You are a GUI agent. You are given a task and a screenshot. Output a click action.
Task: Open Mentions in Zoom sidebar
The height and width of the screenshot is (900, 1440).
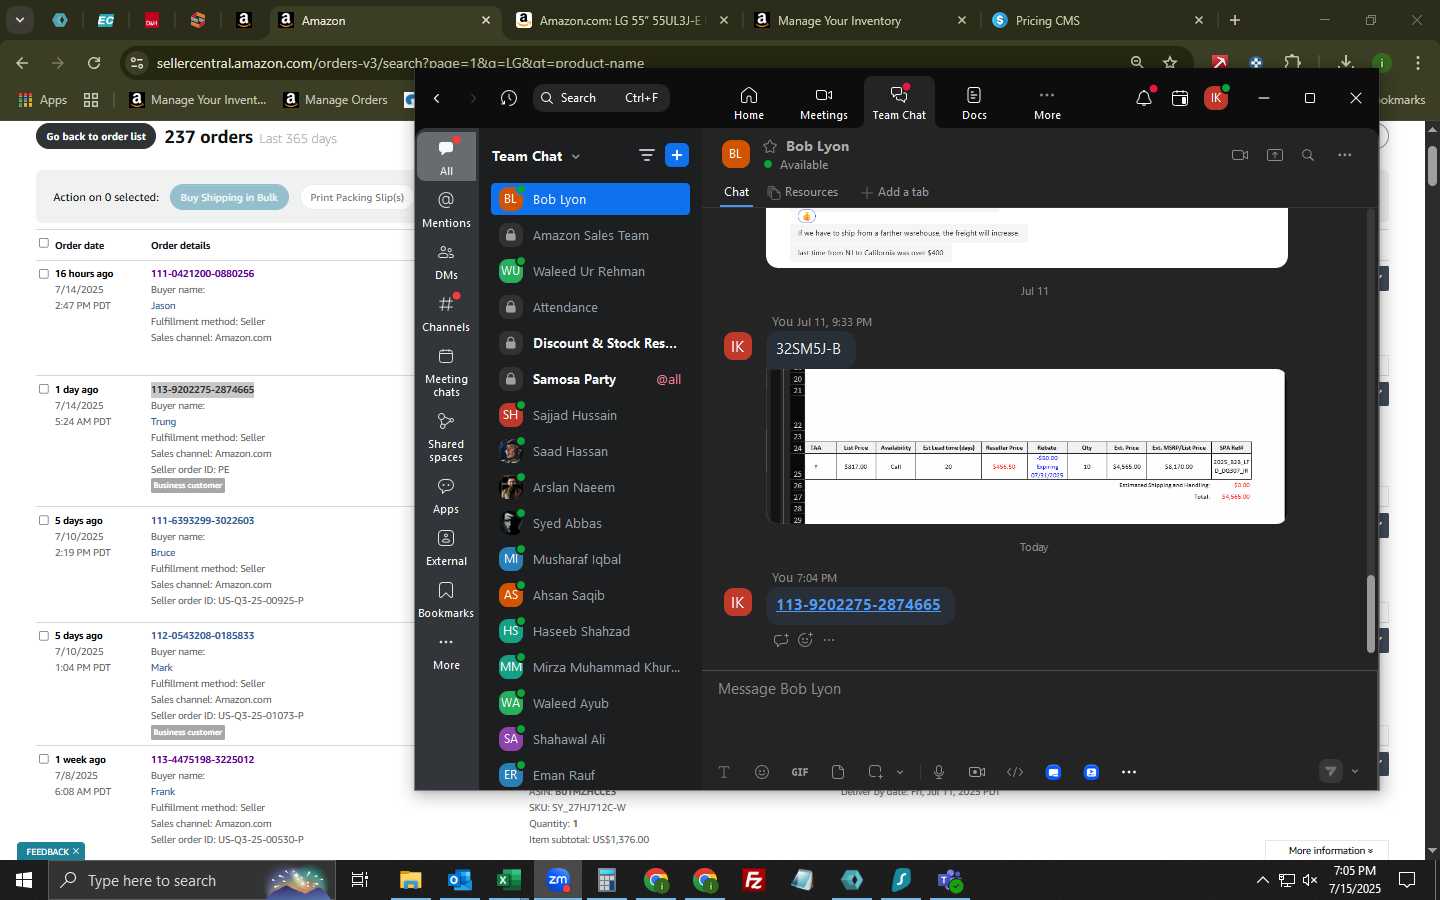tap(446, 209)
